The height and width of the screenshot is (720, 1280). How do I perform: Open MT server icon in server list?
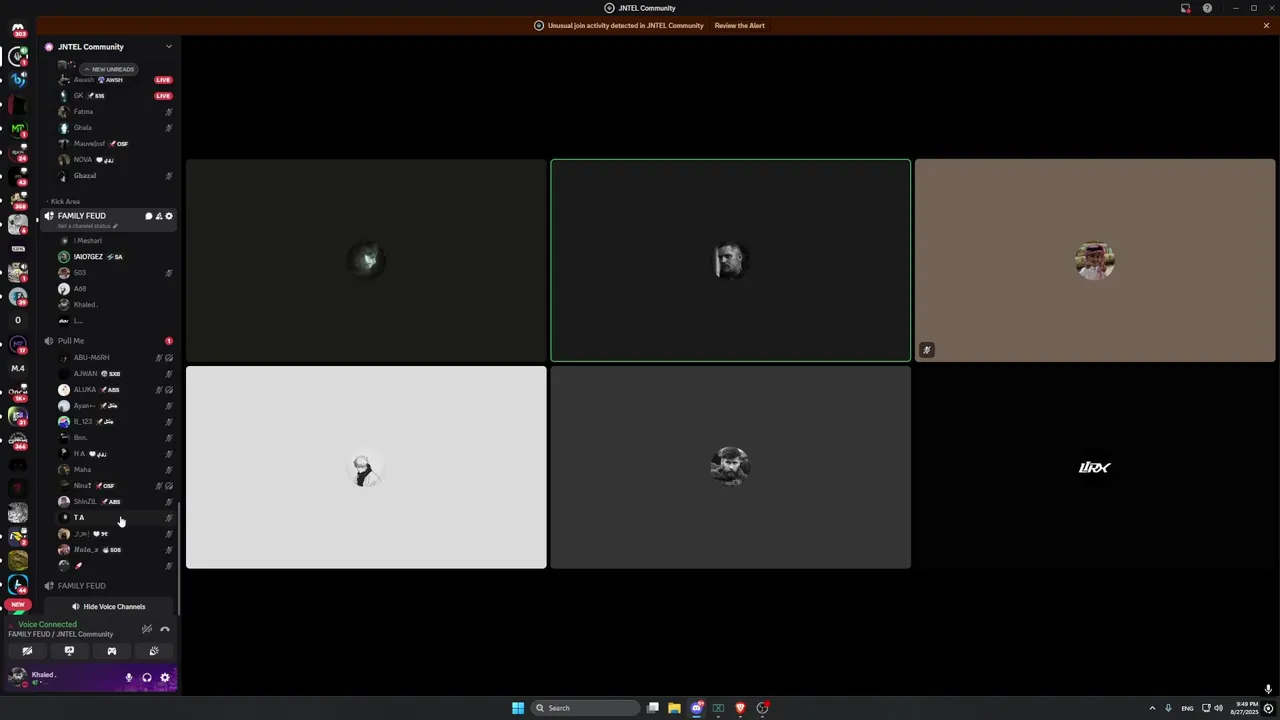(17, 128)
